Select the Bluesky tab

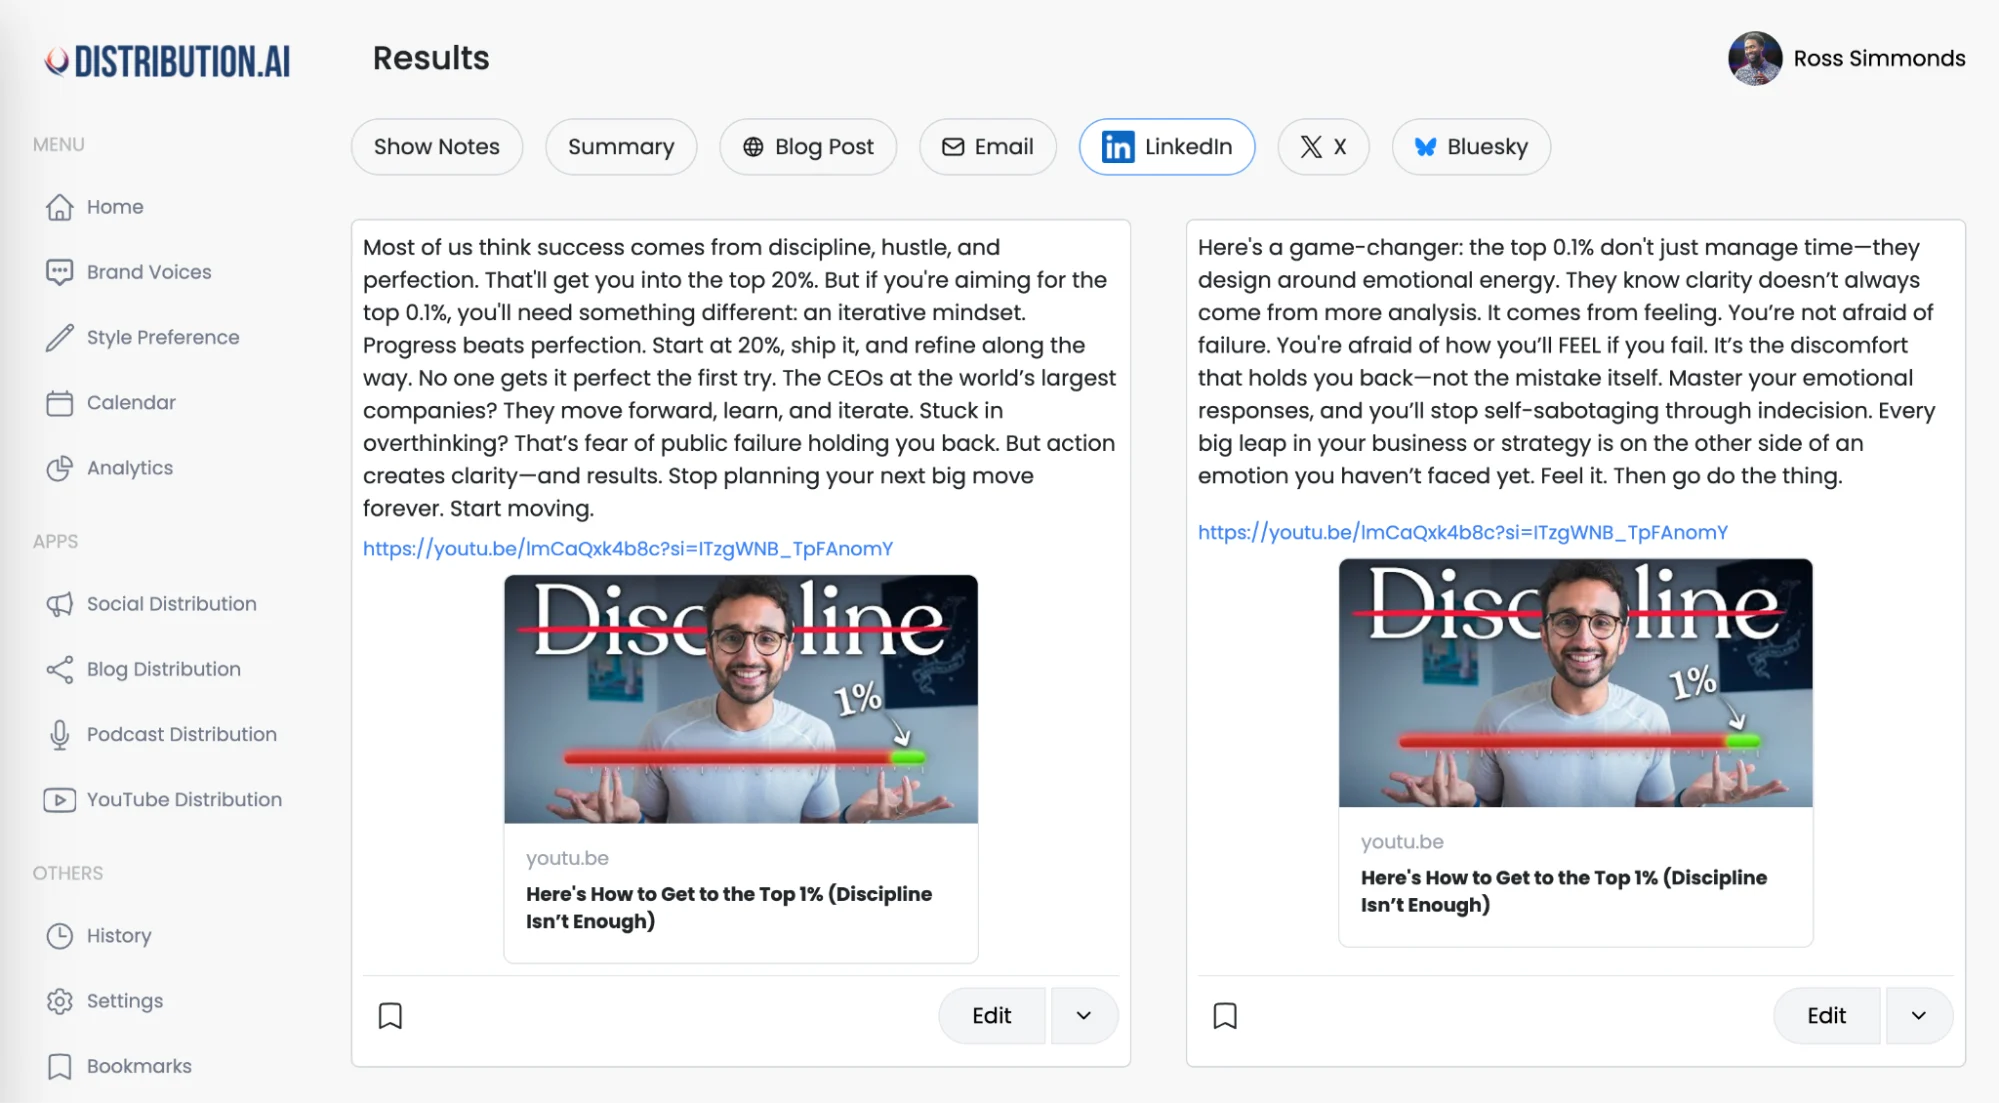point(1471,147)
